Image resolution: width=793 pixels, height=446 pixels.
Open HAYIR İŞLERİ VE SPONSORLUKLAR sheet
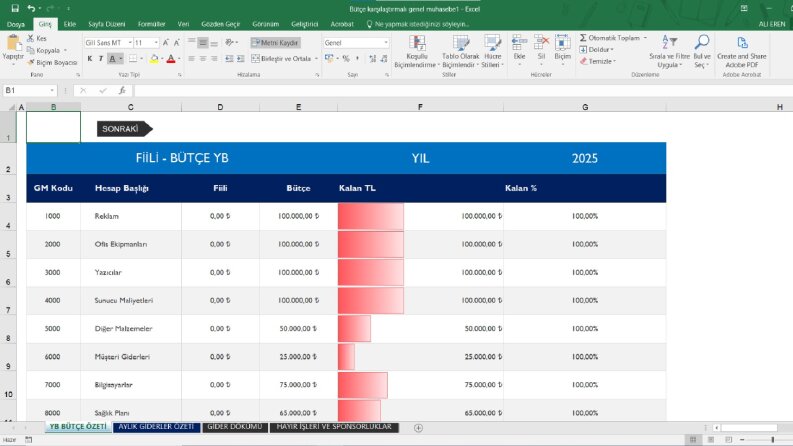[x=334, y=427]
